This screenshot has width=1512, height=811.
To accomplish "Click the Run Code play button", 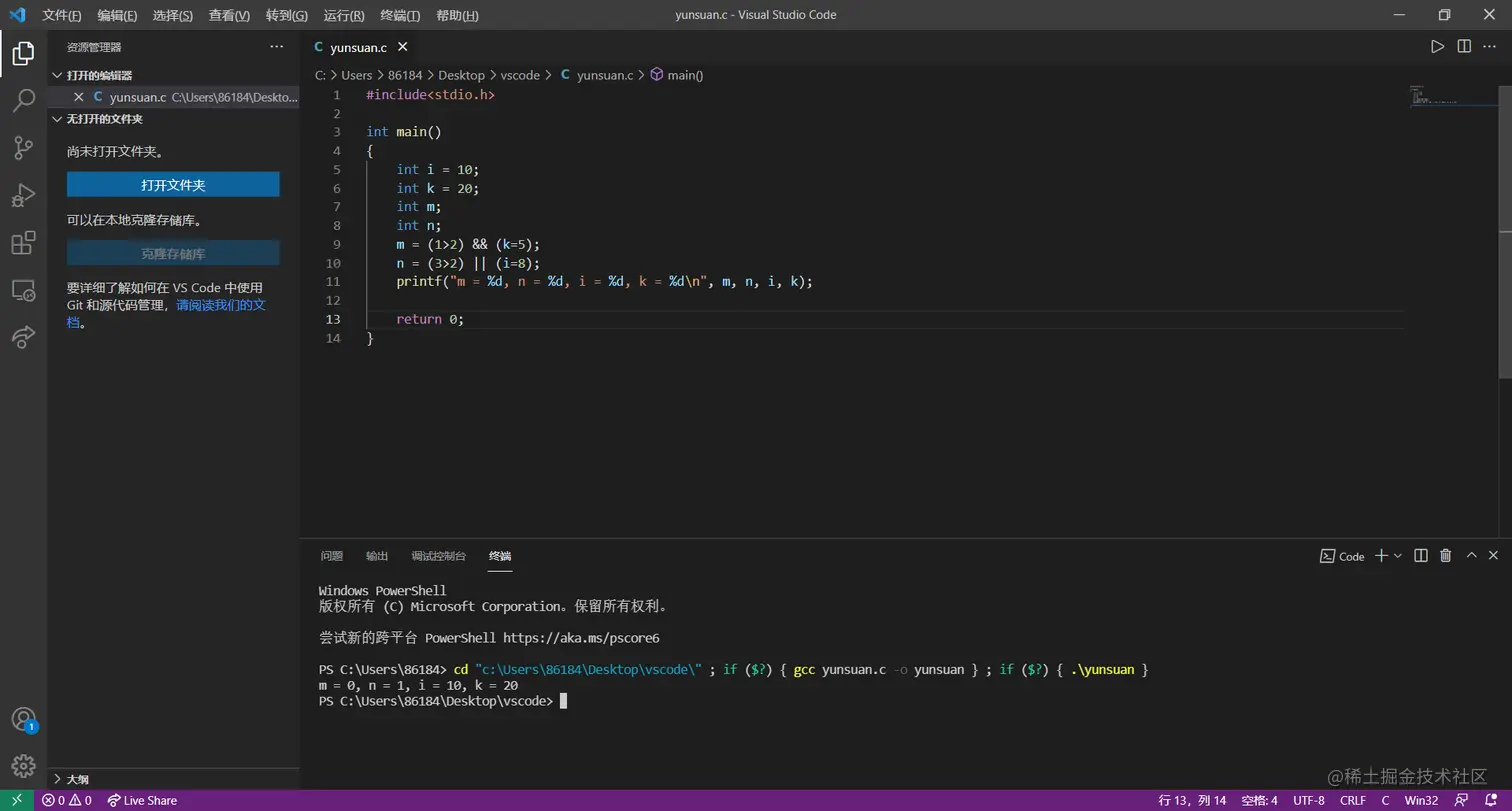I will [1437, 47].
